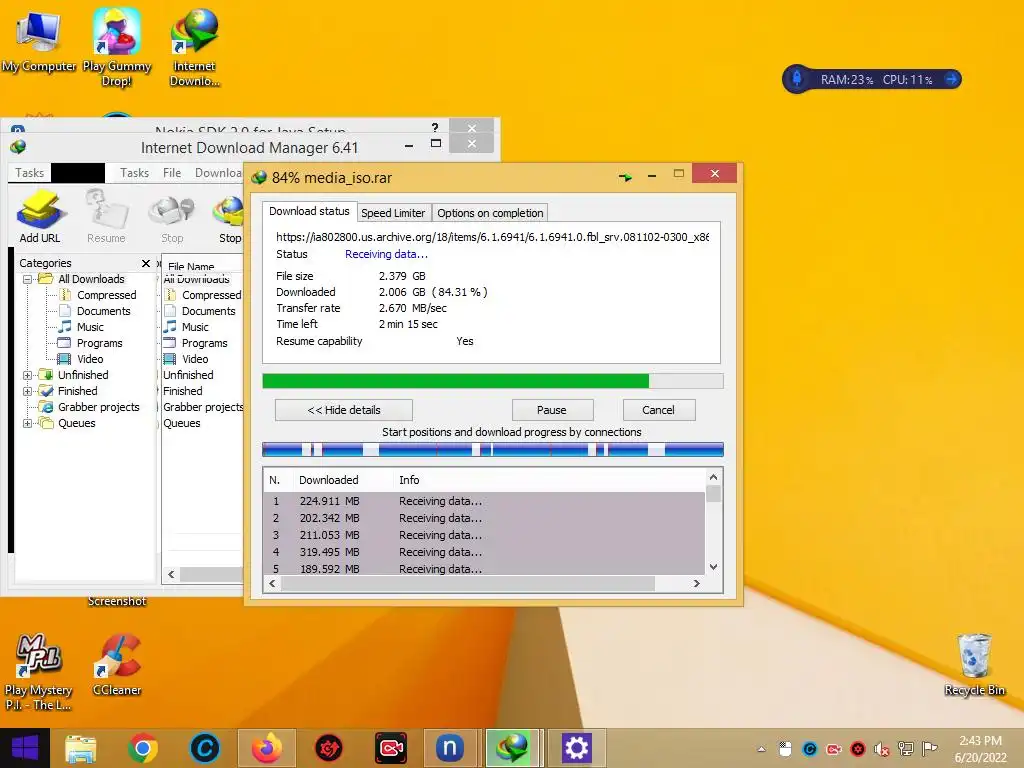Open the blue 'n' taskbar app
Viewport: 1024px width, 768px height.
(x=450, y=748)
